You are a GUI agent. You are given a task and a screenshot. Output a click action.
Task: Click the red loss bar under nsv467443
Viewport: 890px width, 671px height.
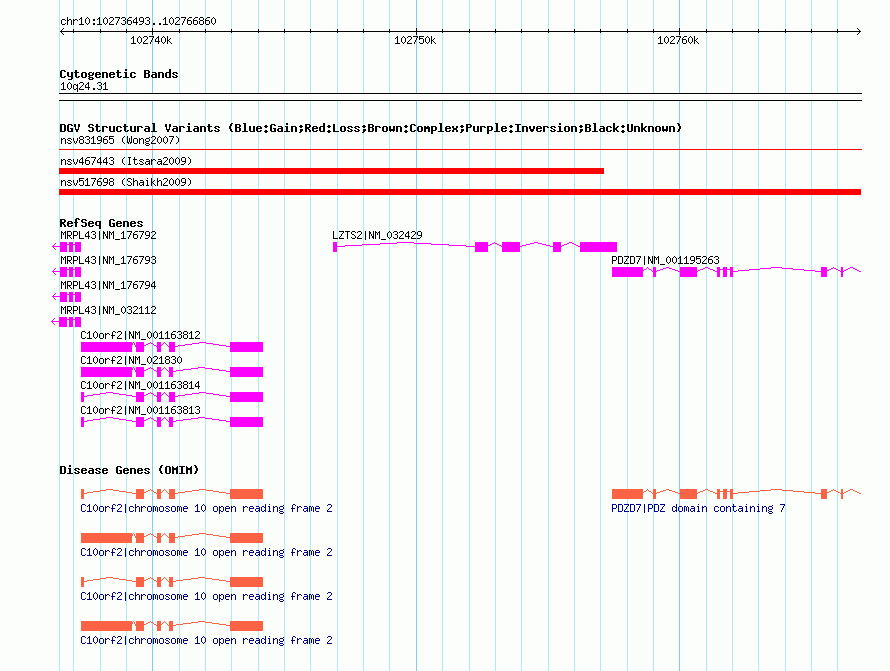click(x=331, y=171)
